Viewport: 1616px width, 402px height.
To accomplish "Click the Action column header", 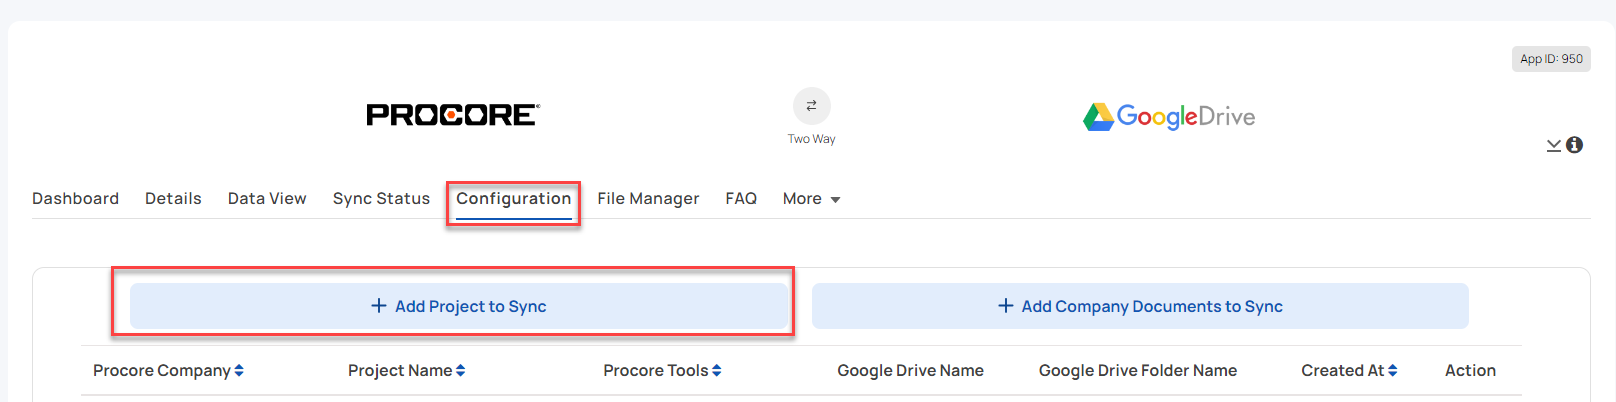I will coord(1470,371).
